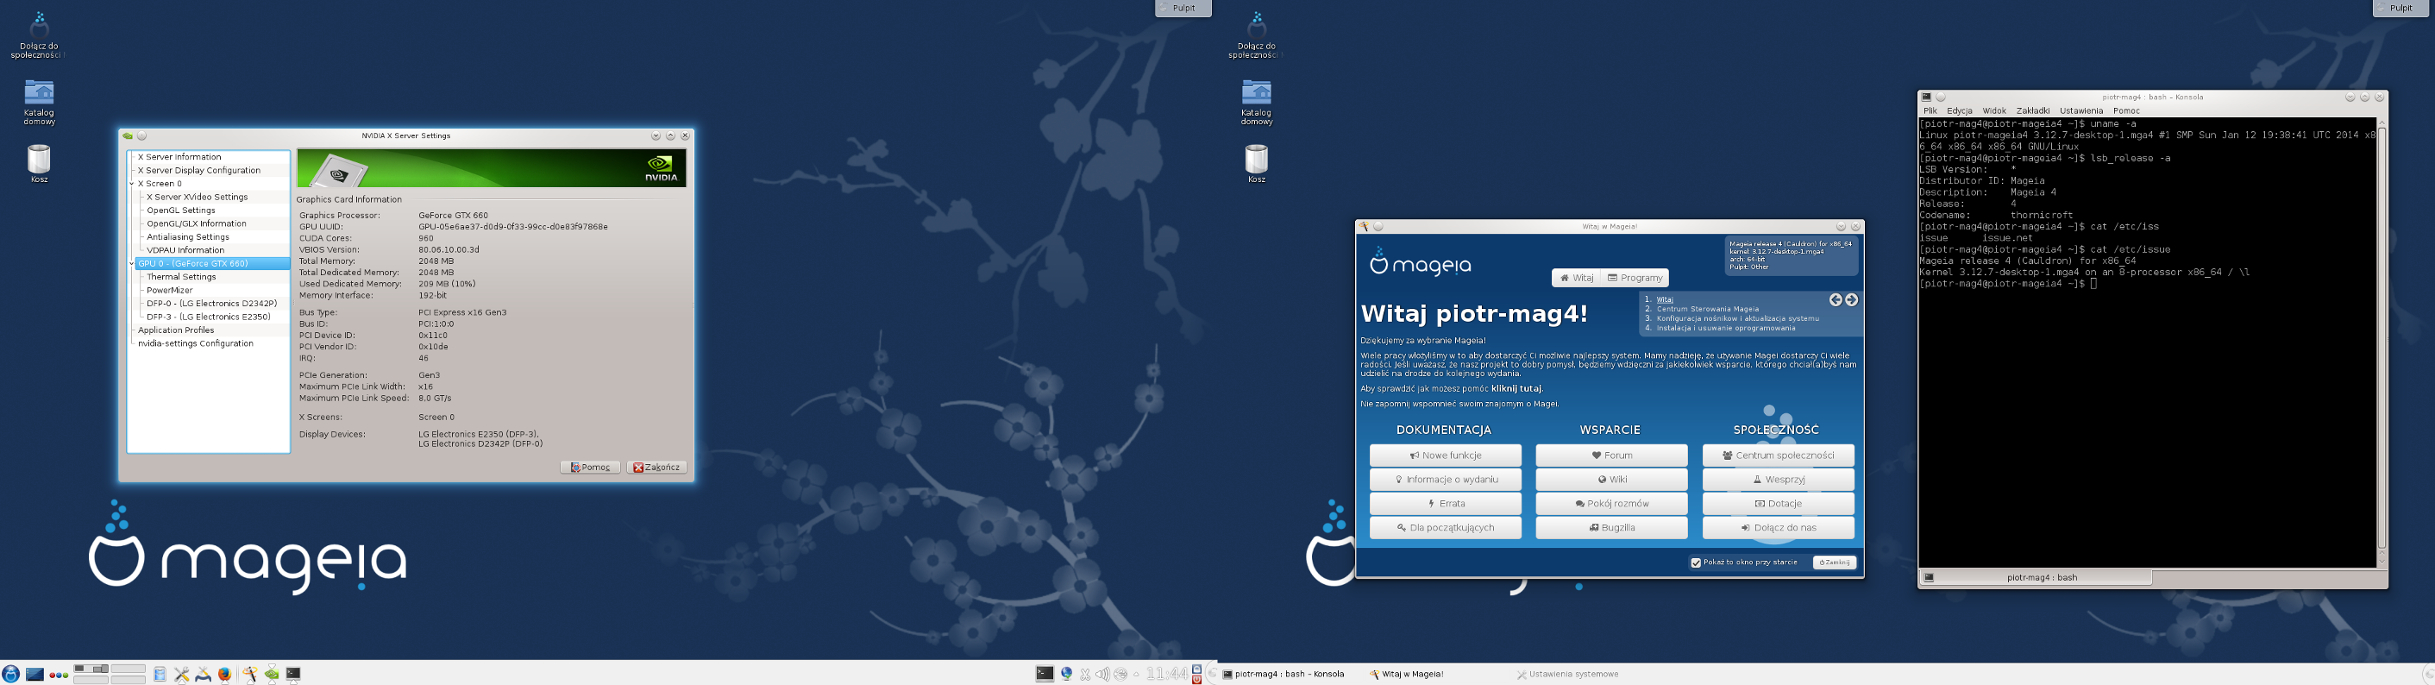Screen dimensions: 2435x685
Task: Open the Katalog domowy folder on right desktop
Action: coord(1256,102)
